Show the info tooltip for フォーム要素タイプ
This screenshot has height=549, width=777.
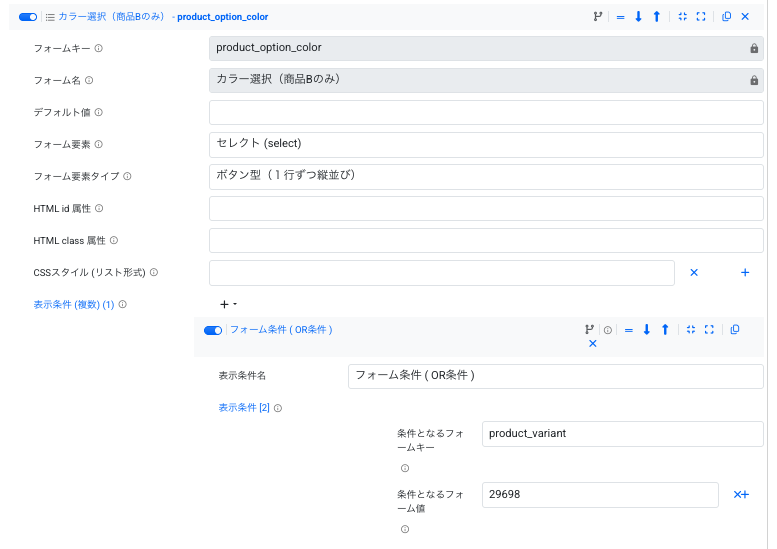(x=127, y=176)
